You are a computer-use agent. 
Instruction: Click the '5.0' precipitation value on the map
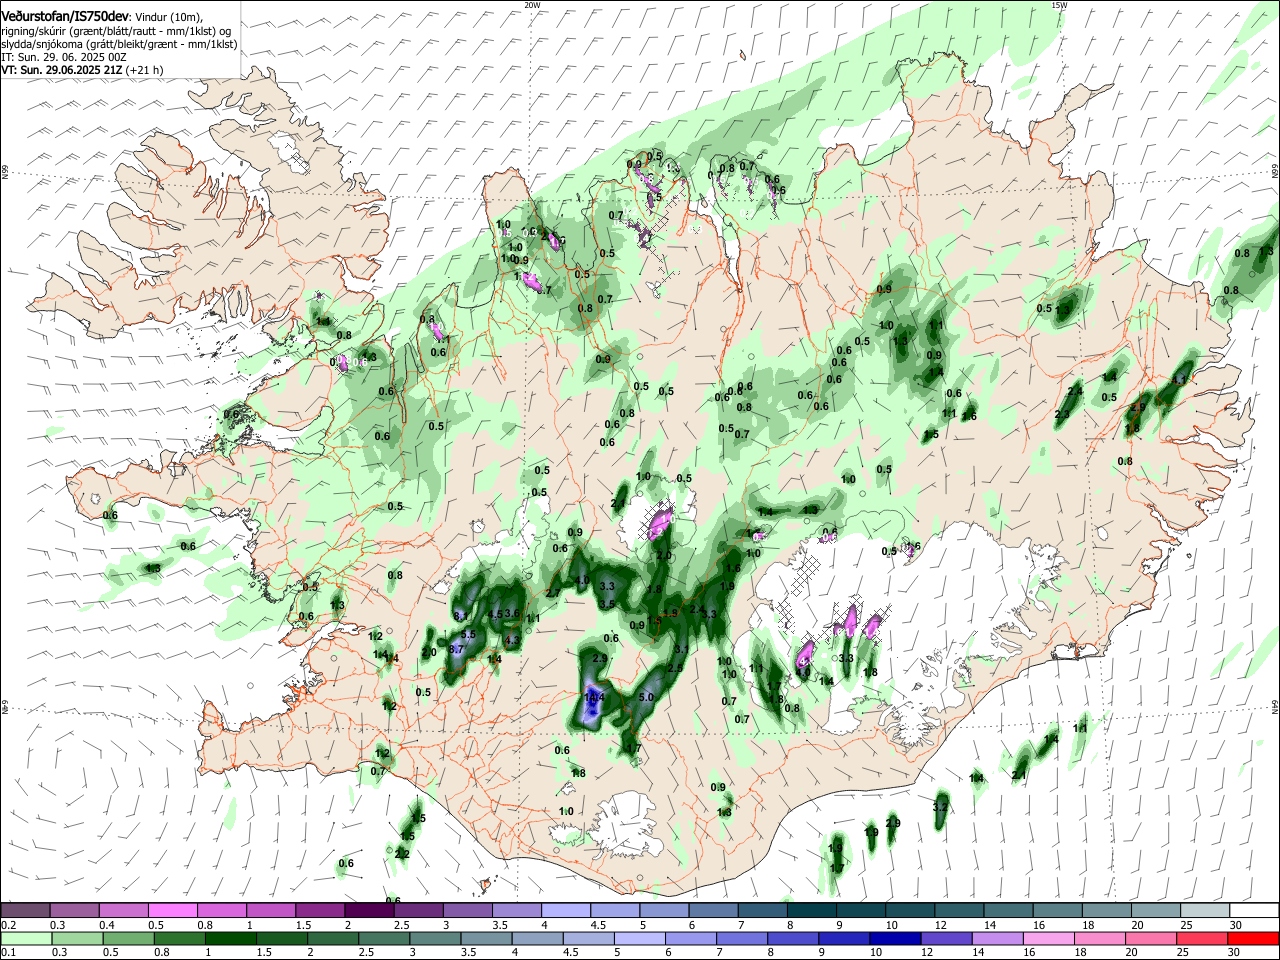point(646,697)
